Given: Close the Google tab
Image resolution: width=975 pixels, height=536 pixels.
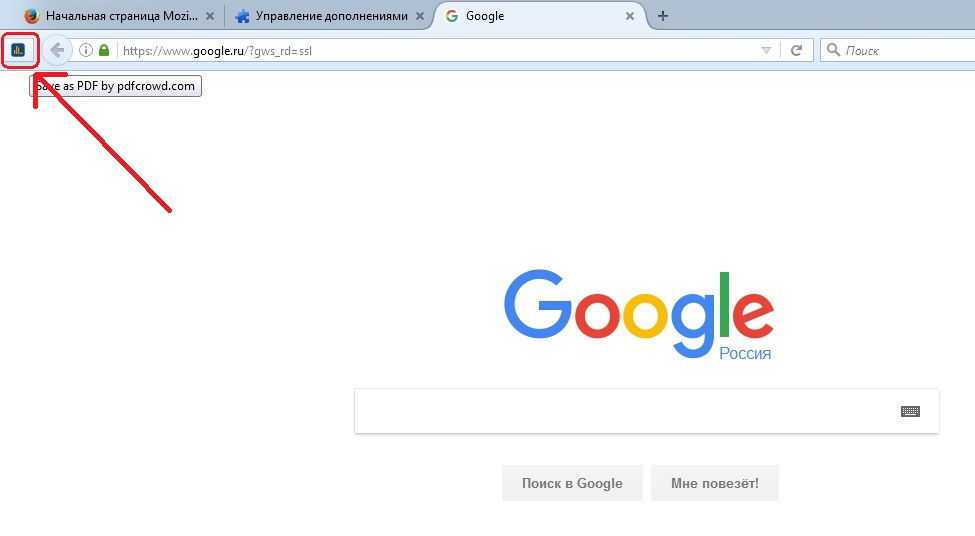Looking at the screenshot, I should point(630,16).
